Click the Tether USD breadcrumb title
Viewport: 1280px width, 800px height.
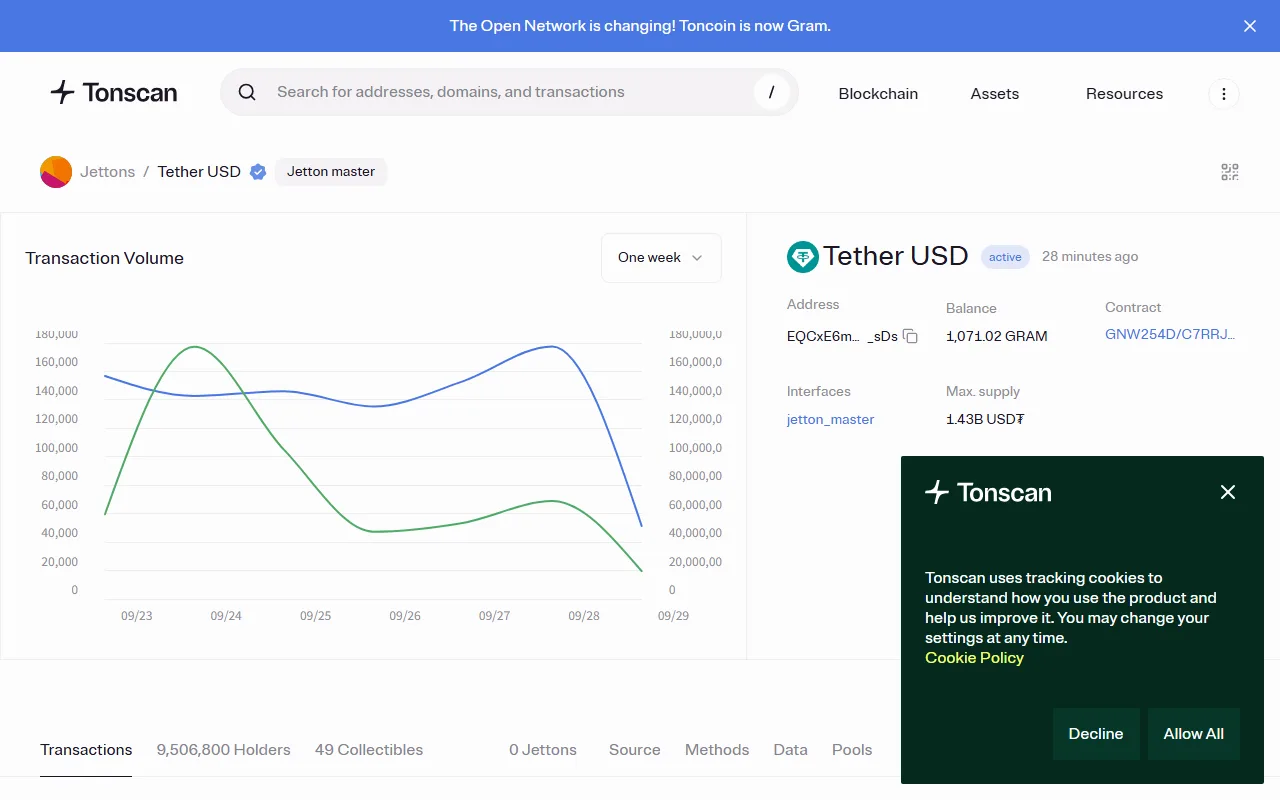(199, 172)
